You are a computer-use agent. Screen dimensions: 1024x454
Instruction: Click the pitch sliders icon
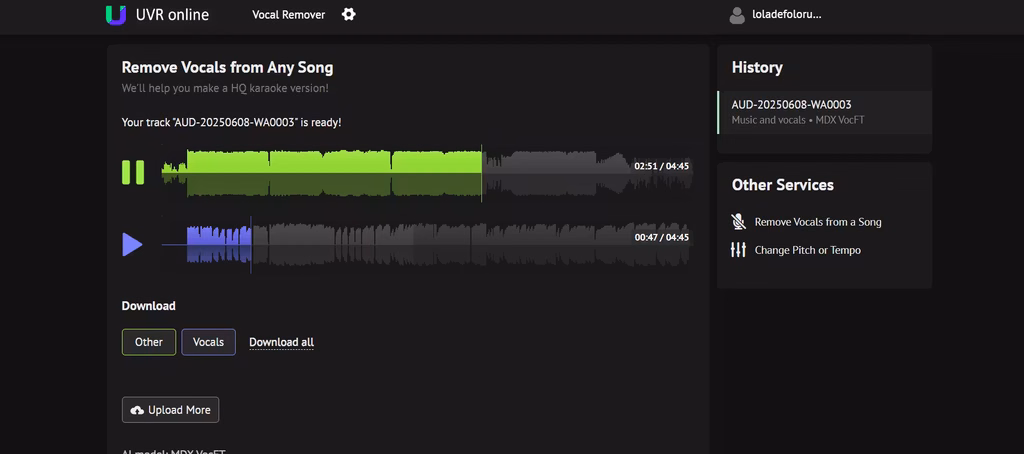(x=739, y=250)
